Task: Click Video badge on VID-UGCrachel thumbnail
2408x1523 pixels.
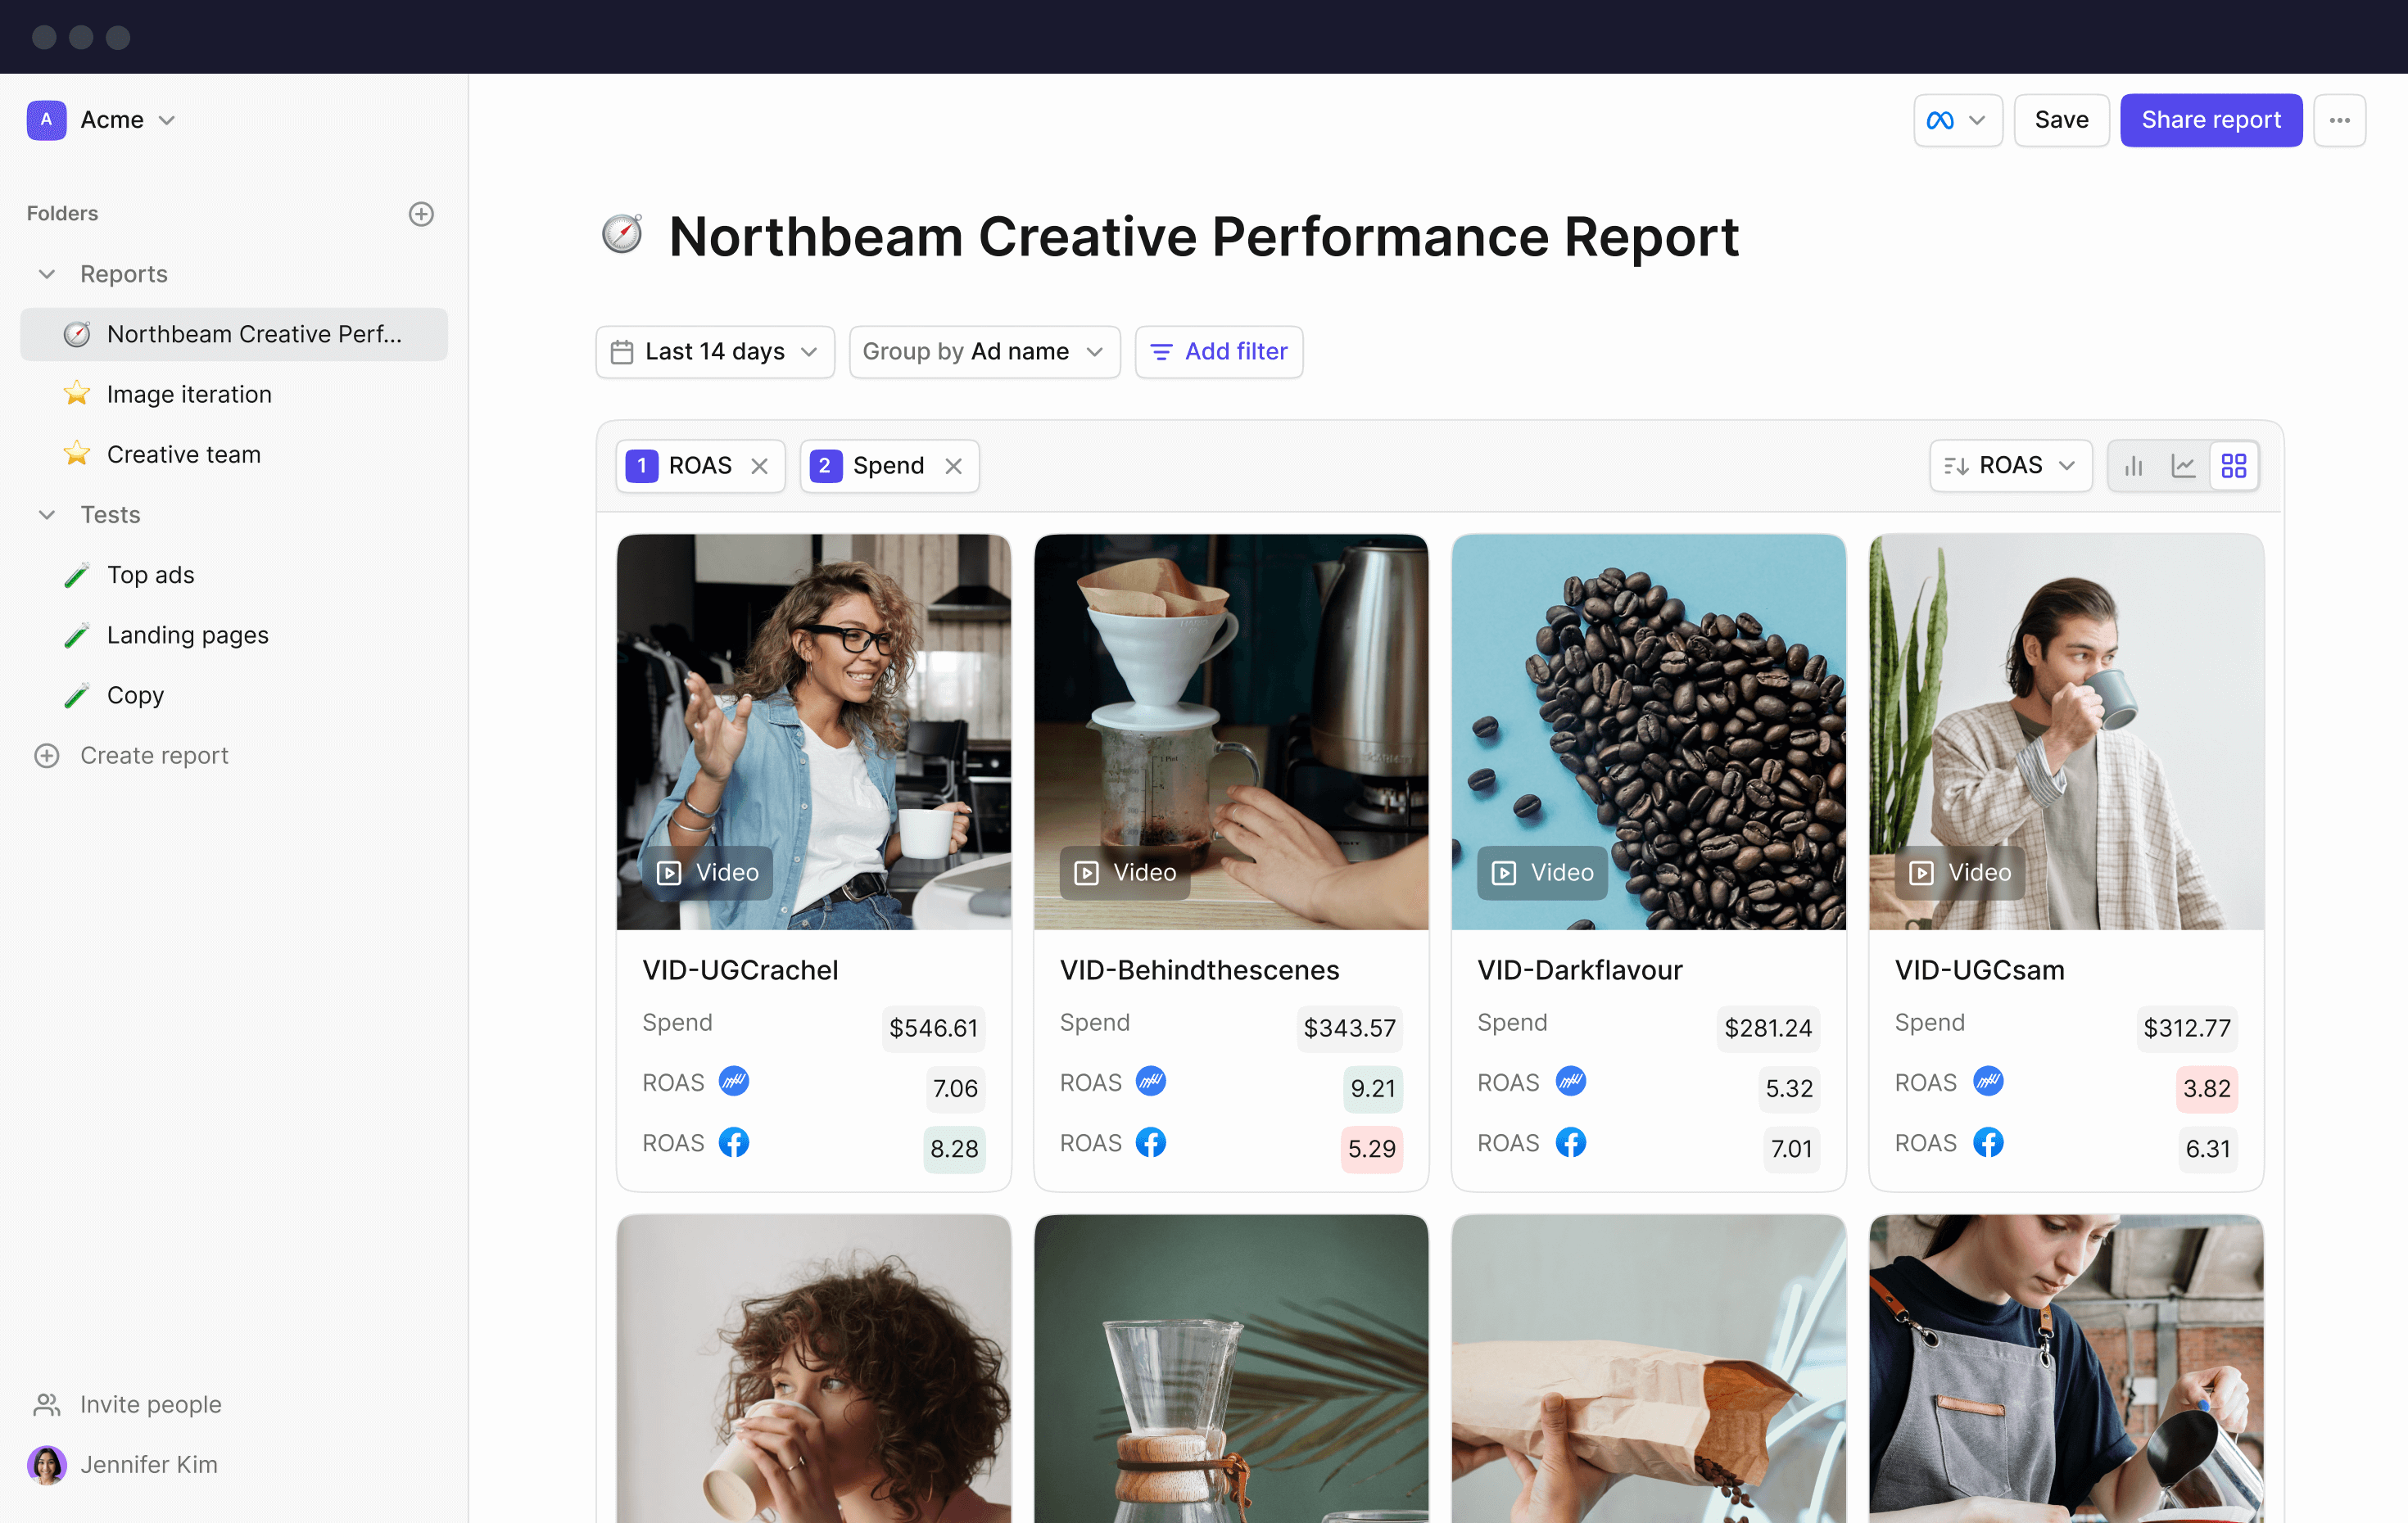Action: pyautogui.click(x=708, y=872)
